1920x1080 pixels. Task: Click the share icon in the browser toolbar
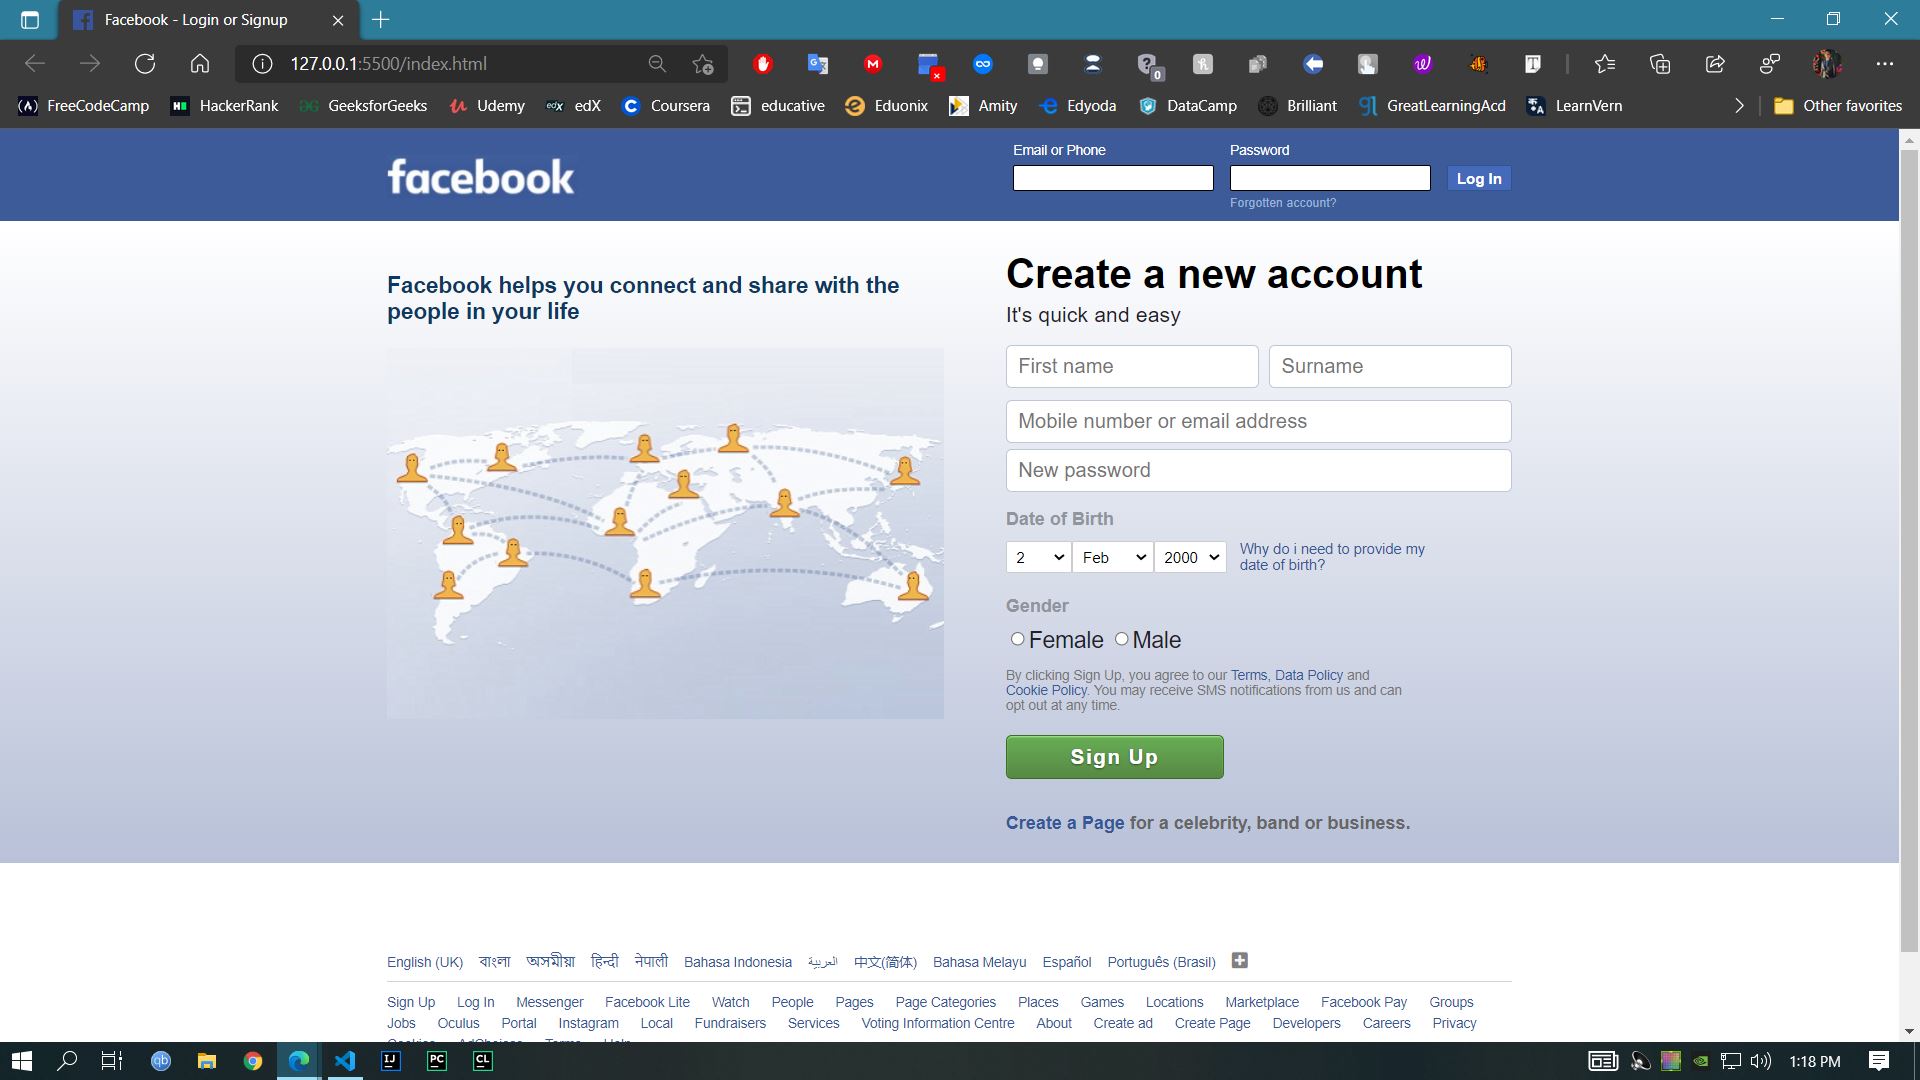1715,63
